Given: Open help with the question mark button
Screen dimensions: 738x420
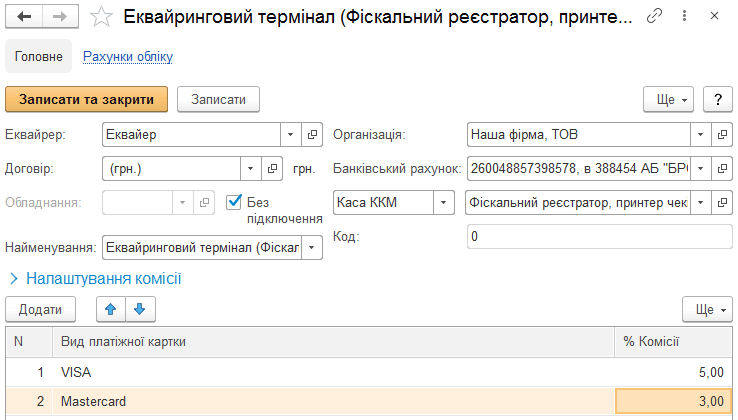Looking at the screenshot, I should [718, 99].
